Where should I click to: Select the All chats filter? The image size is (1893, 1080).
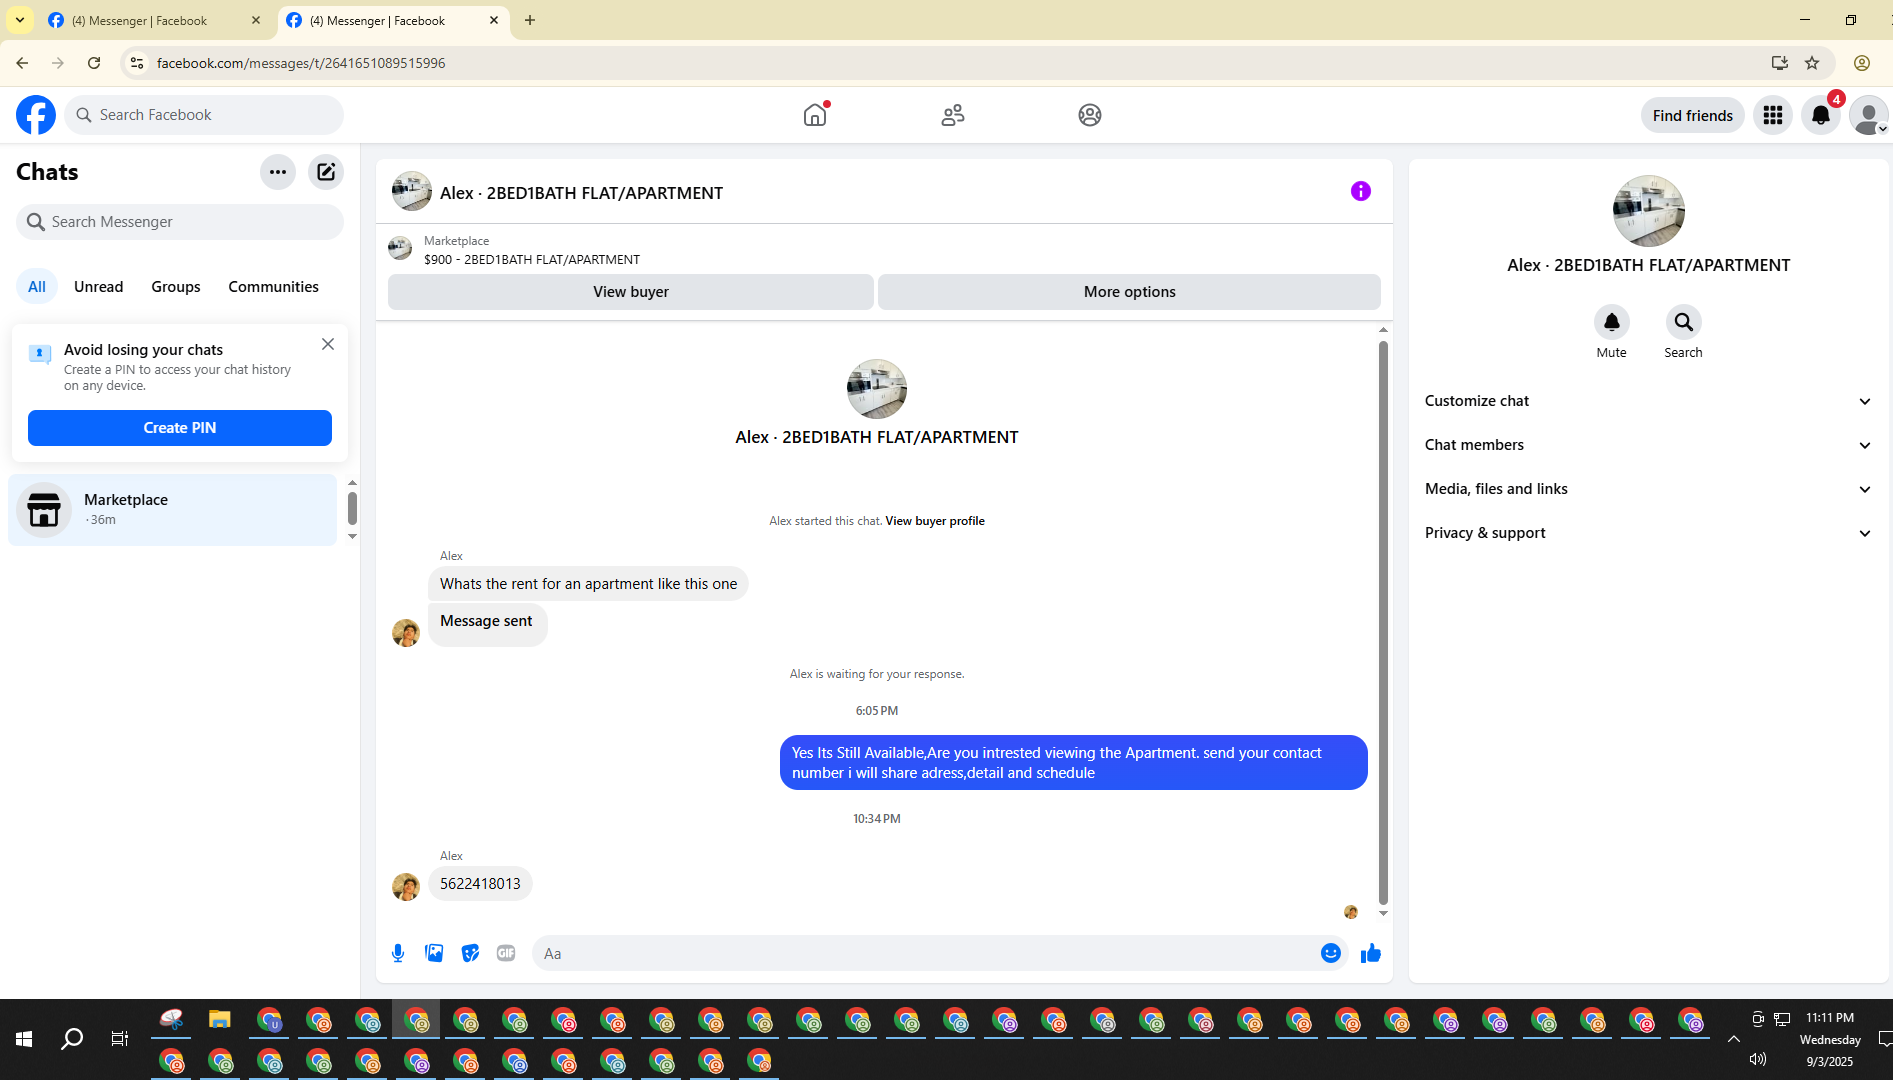37,287
